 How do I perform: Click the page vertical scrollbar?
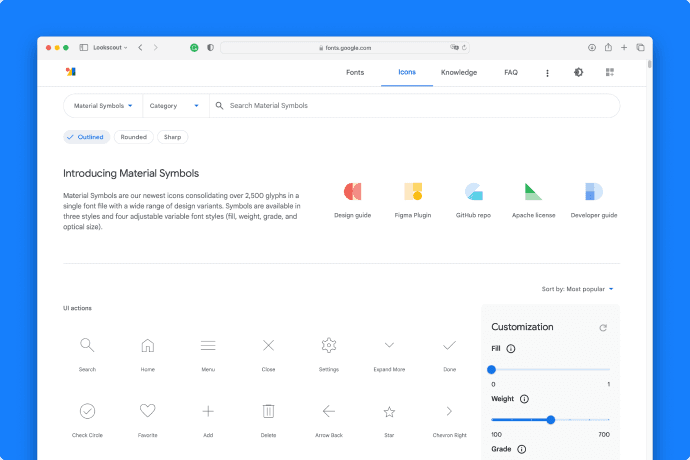[x=650, y=65]
